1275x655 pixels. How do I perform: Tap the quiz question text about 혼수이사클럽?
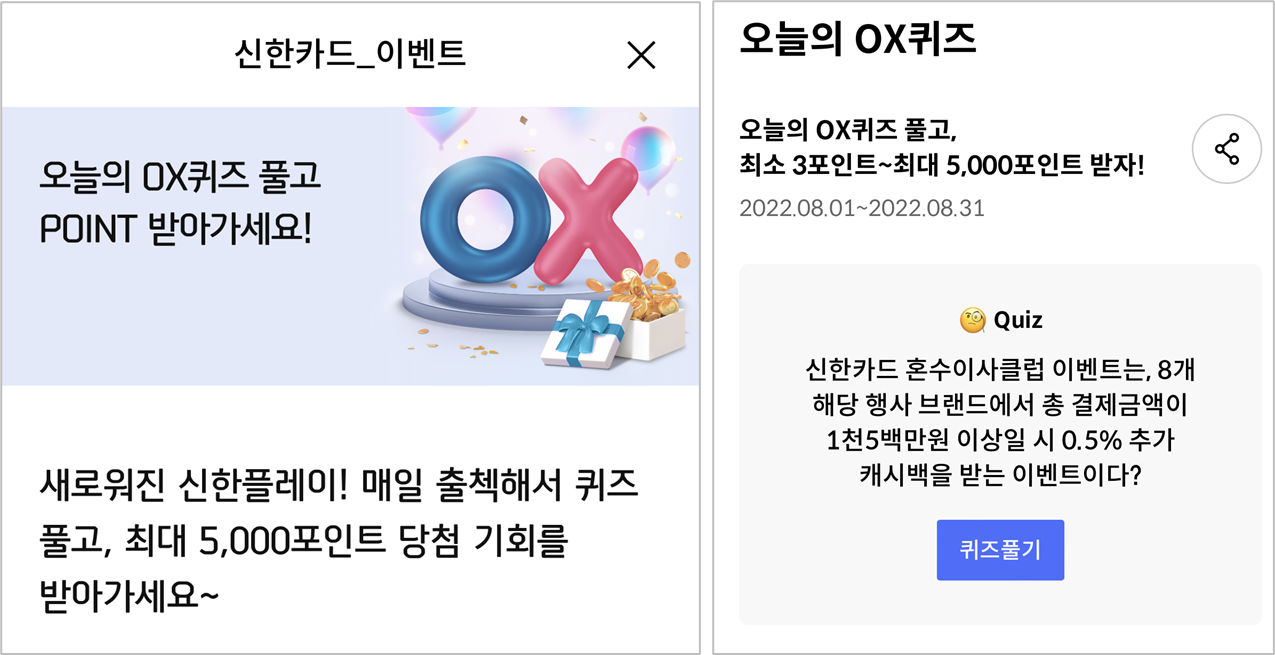1000,423
